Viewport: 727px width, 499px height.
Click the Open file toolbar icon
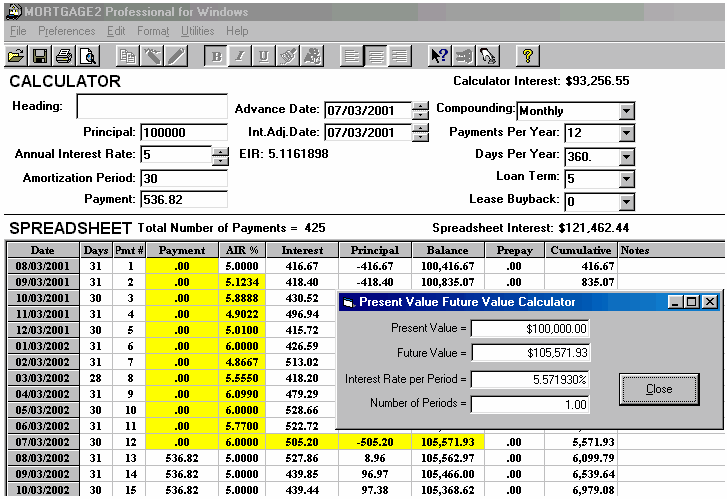click(16, 56)
